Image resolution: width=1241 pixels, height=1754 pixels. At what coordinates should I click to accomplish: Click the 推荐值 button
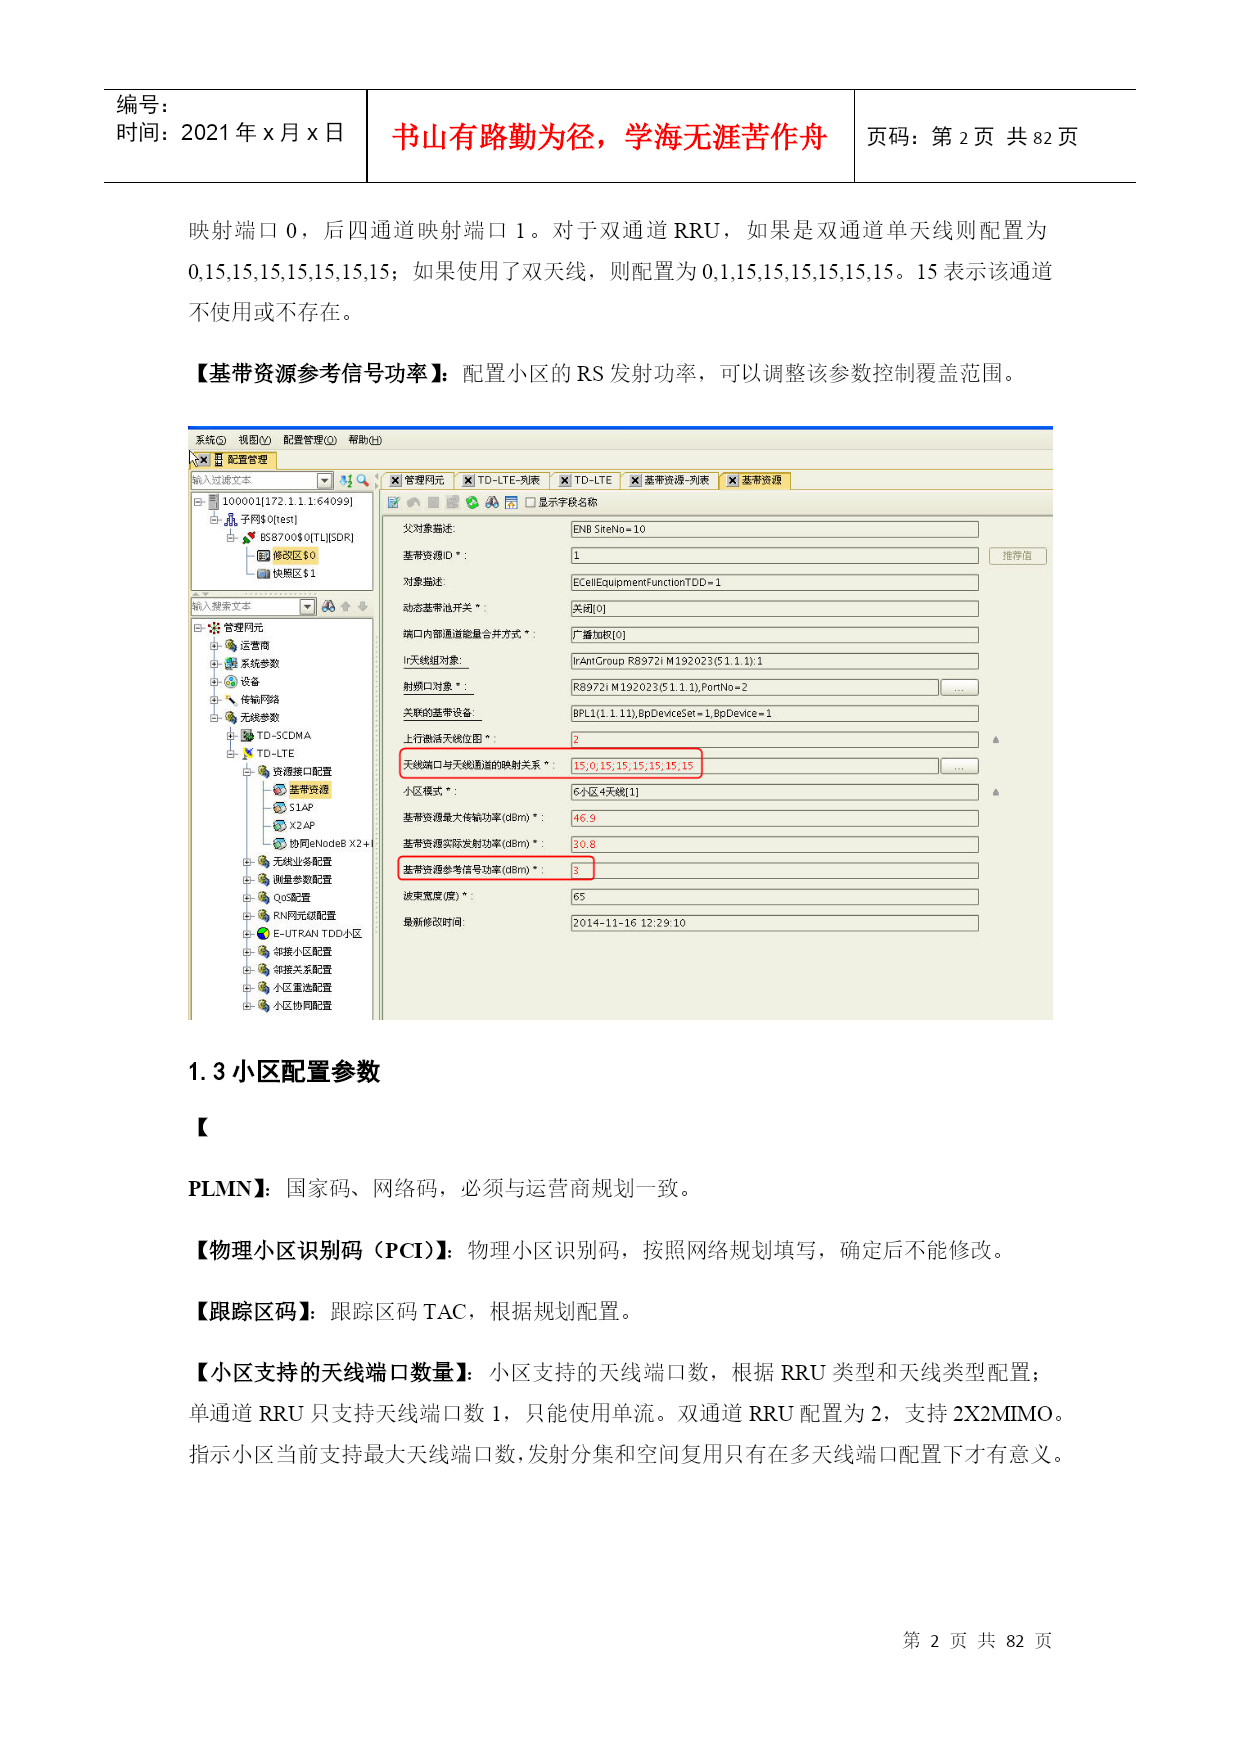1017,556
